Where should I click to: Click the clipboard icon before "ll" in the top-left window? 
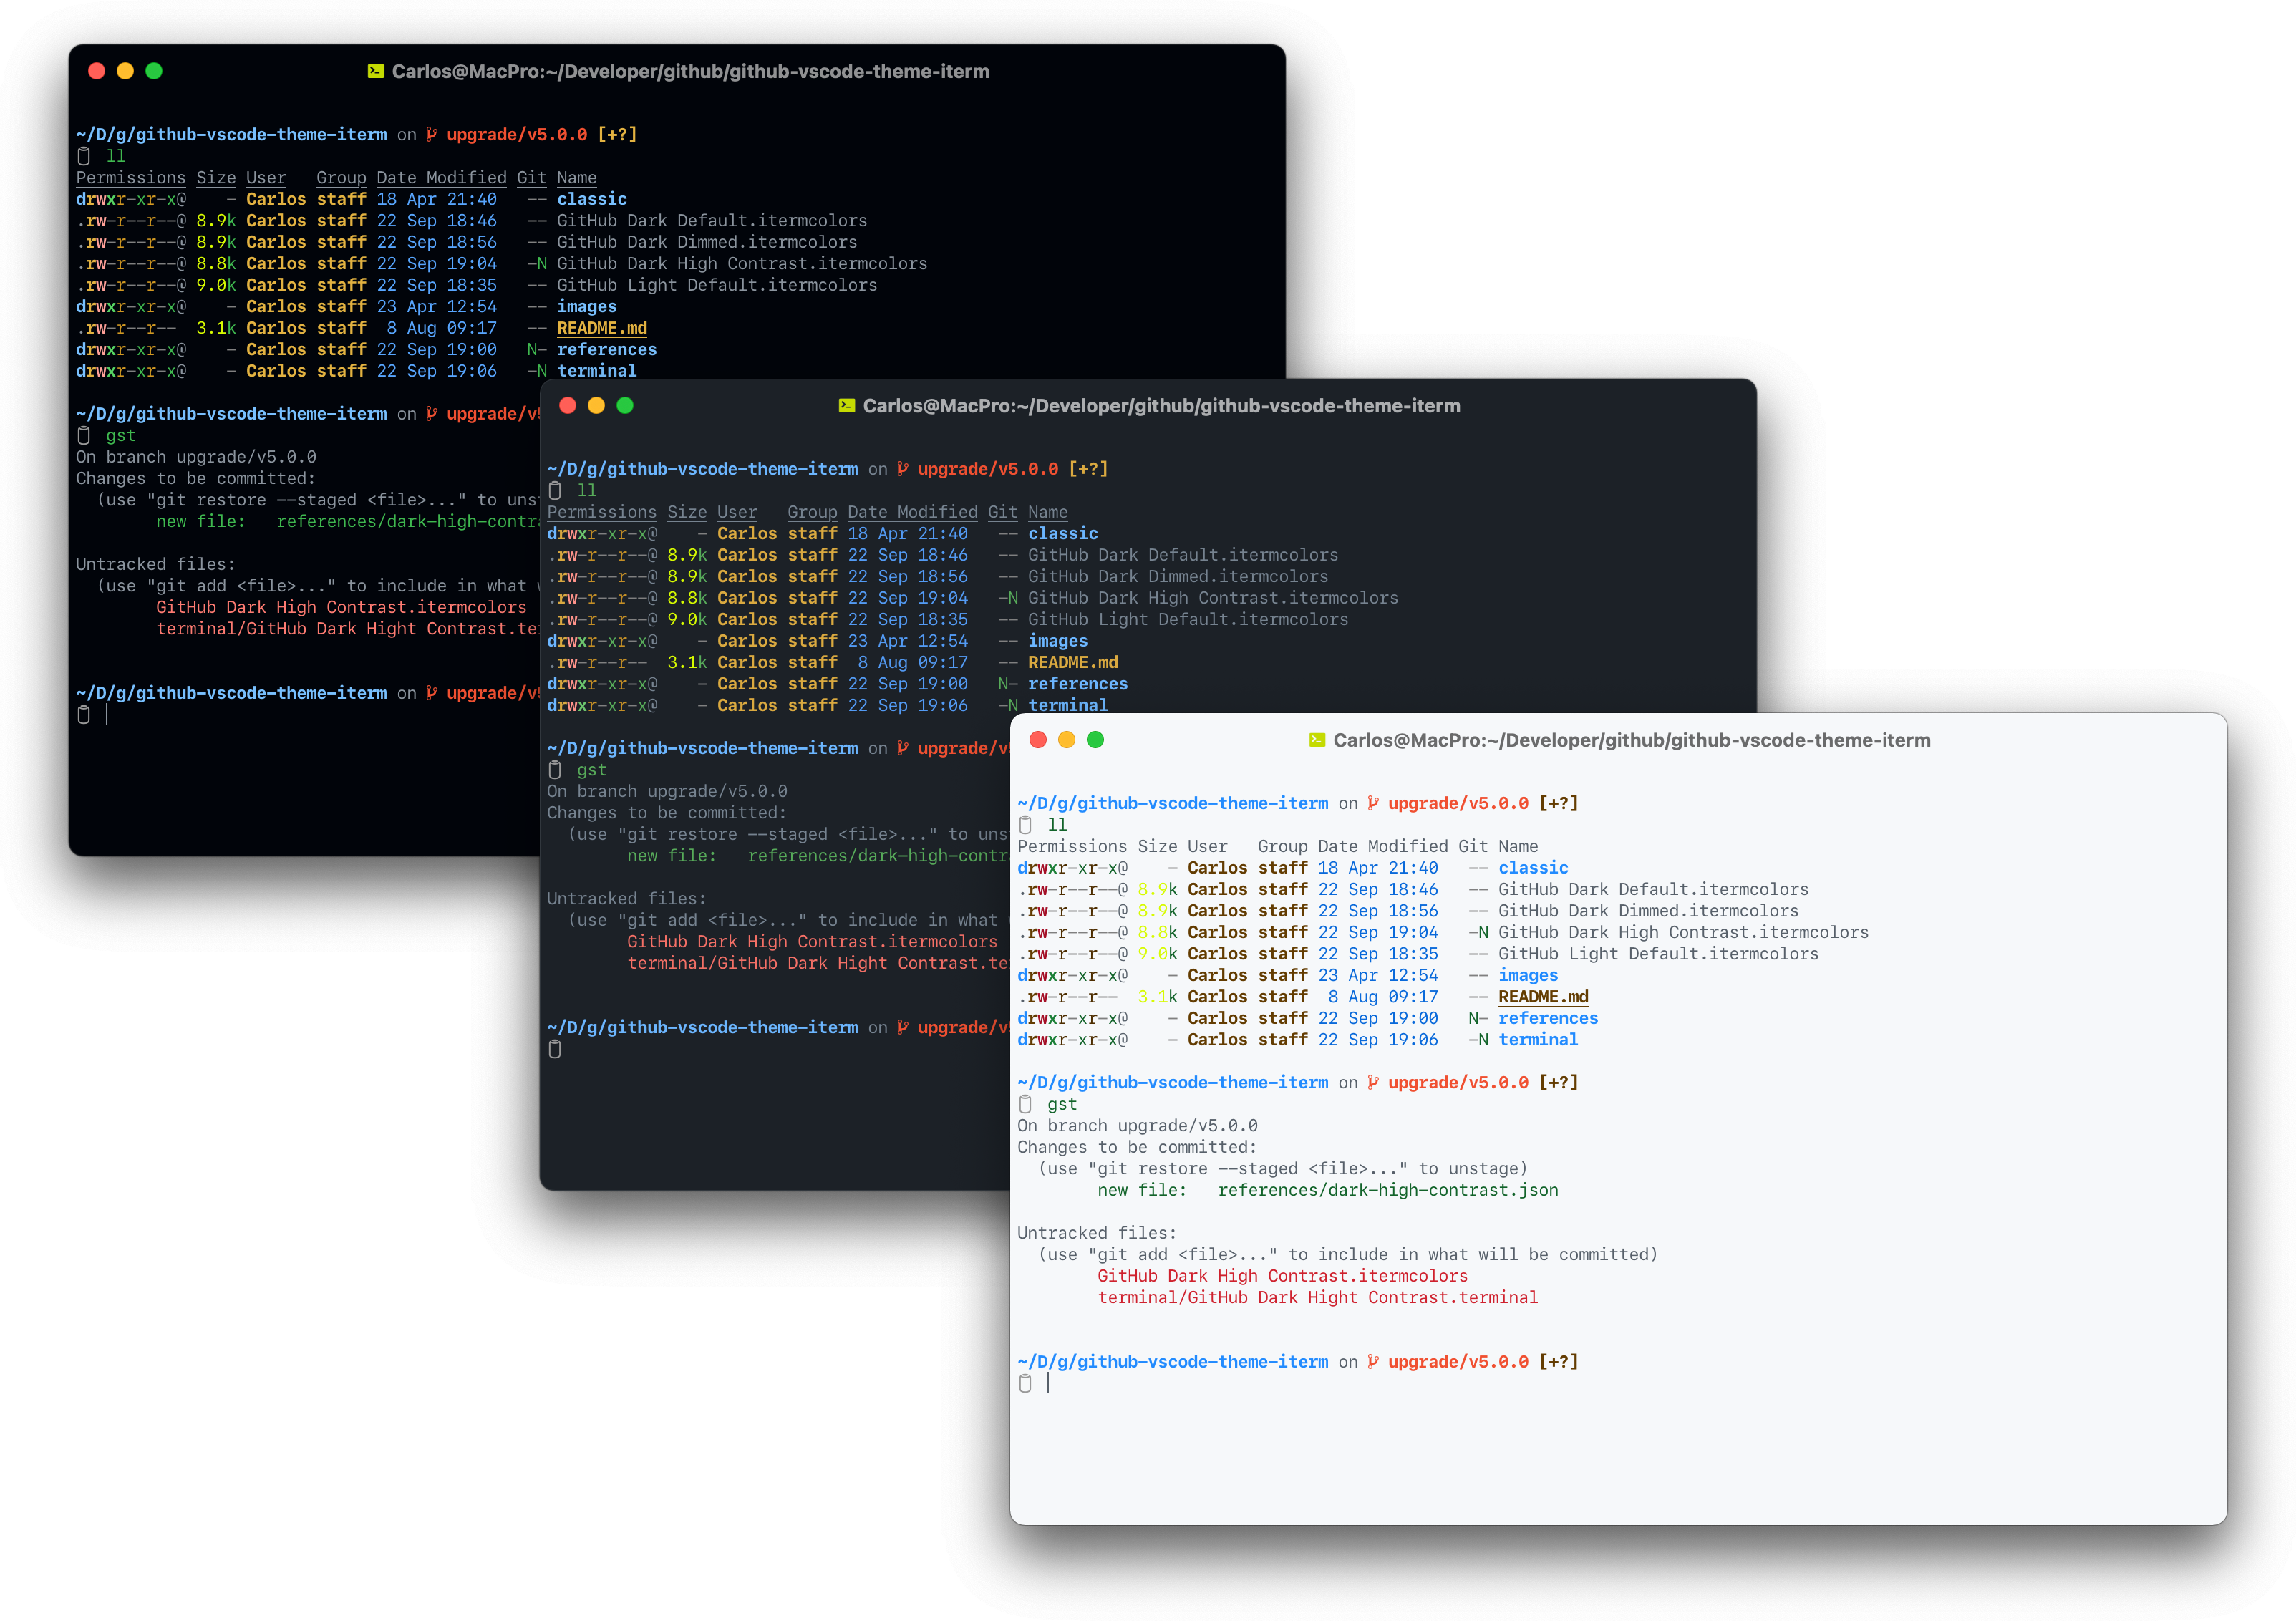tap(84, 156)
